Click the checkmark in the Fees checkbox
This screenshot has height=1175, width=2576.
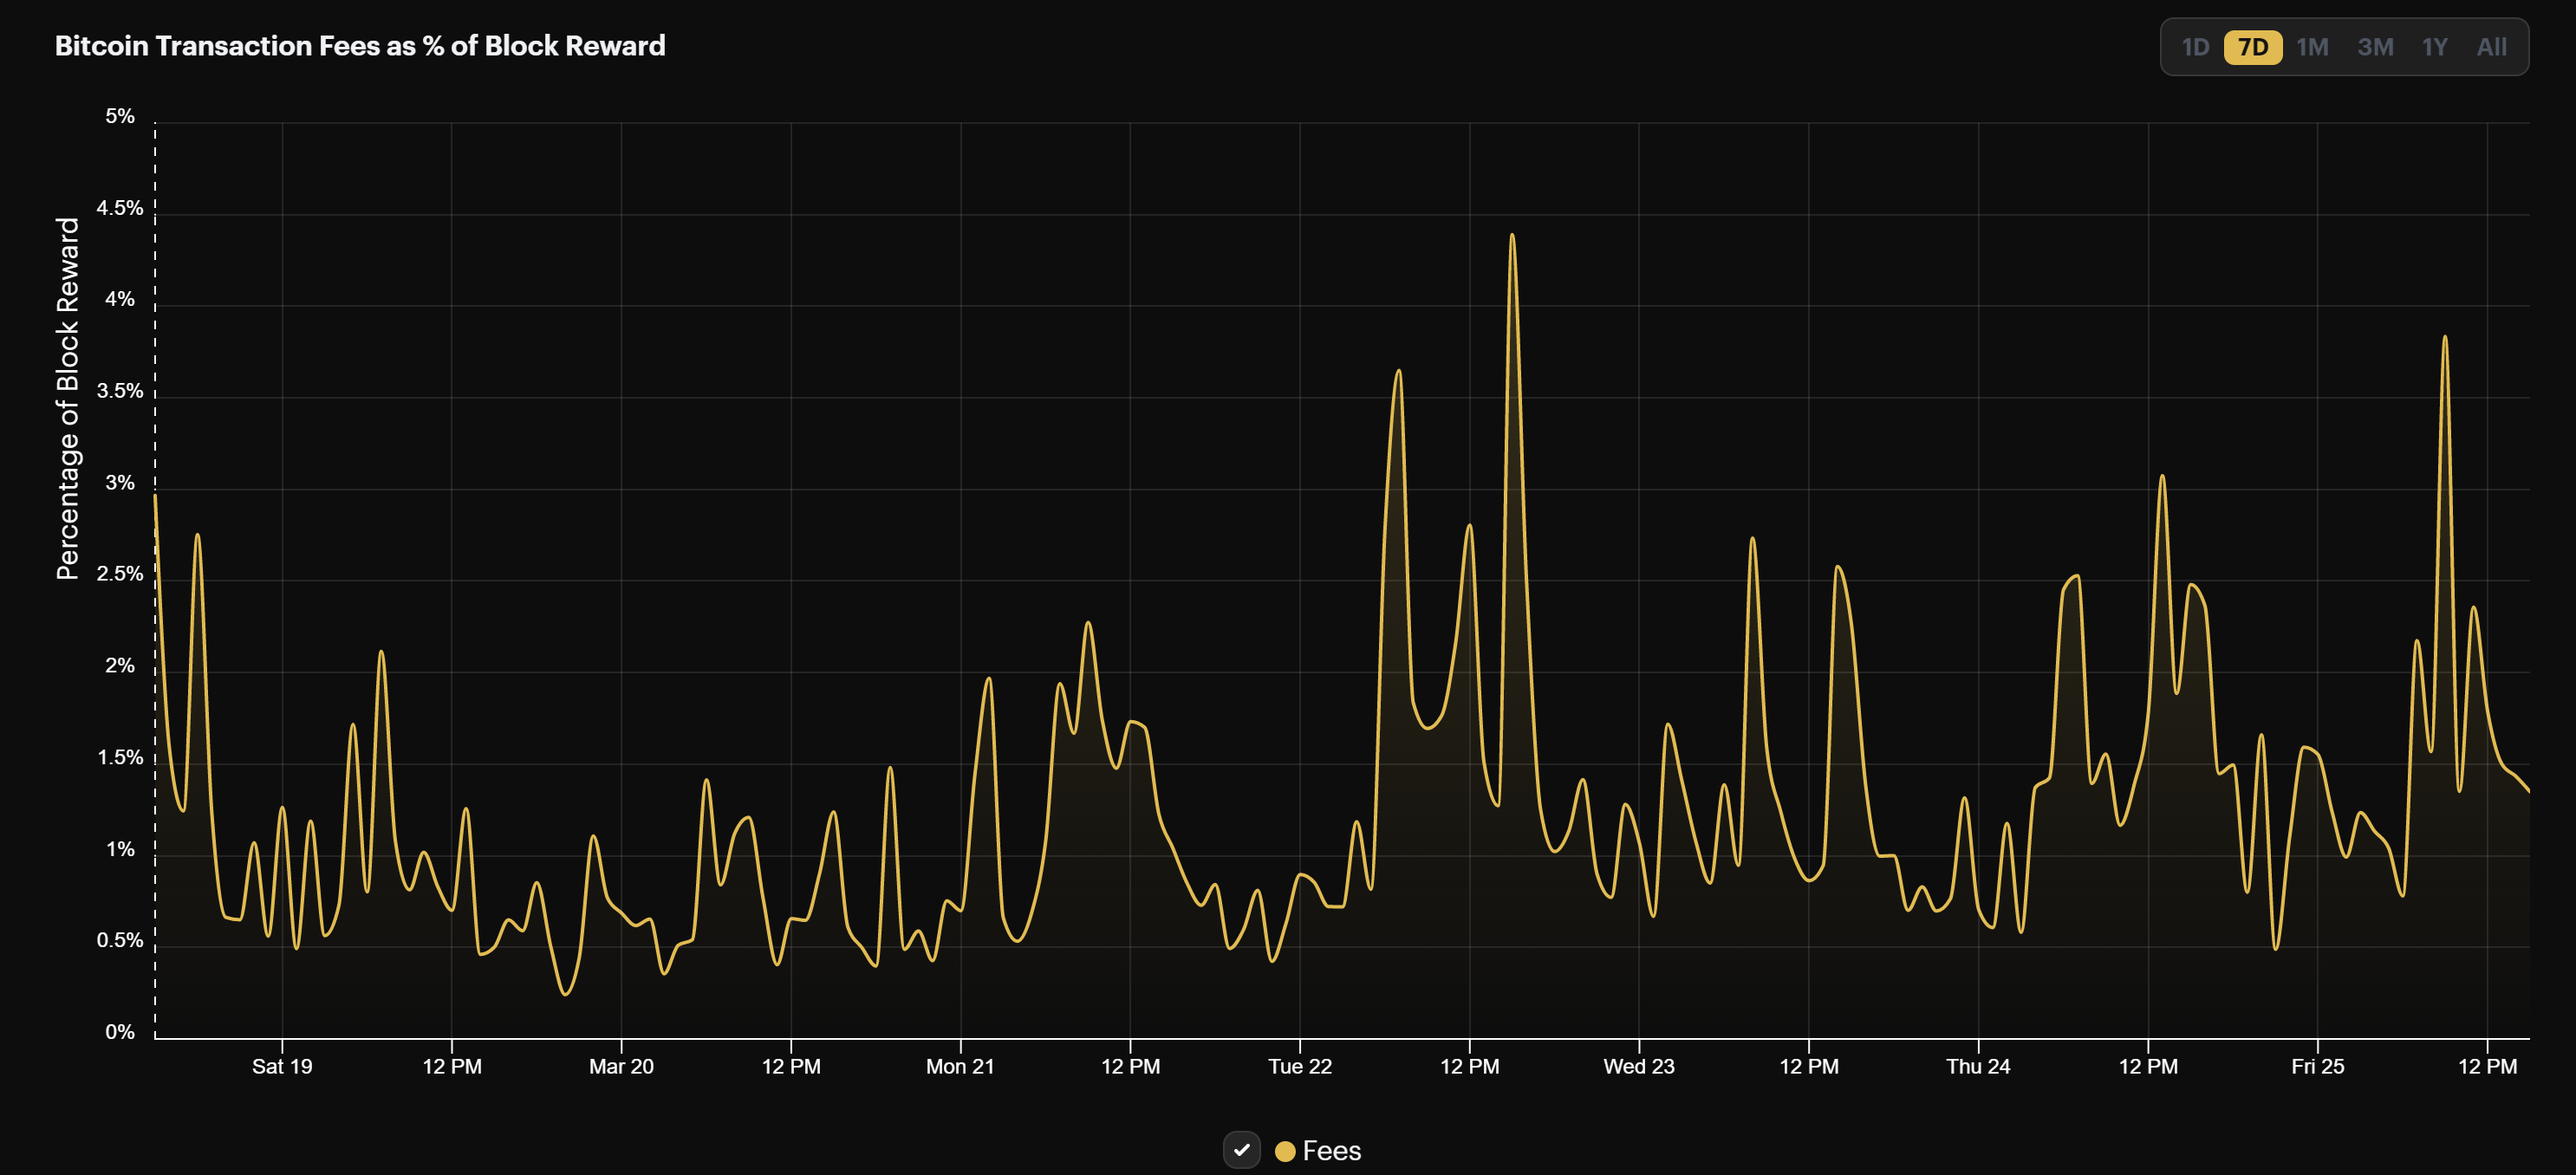coord(1243,1150)
